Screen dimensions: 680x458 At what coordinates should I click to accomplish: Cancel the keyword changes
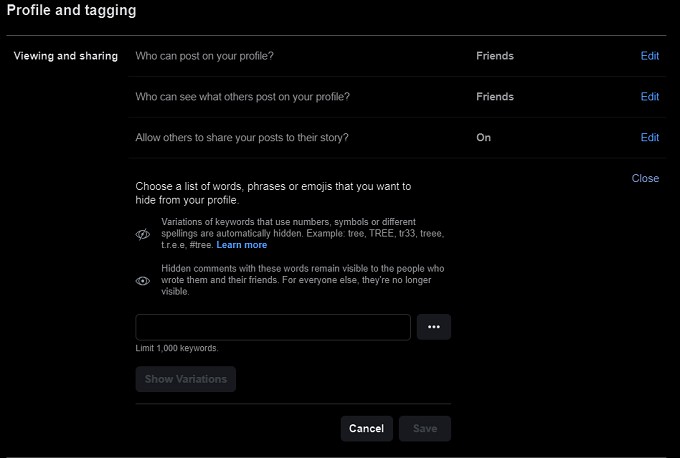(x=366, y=429)
